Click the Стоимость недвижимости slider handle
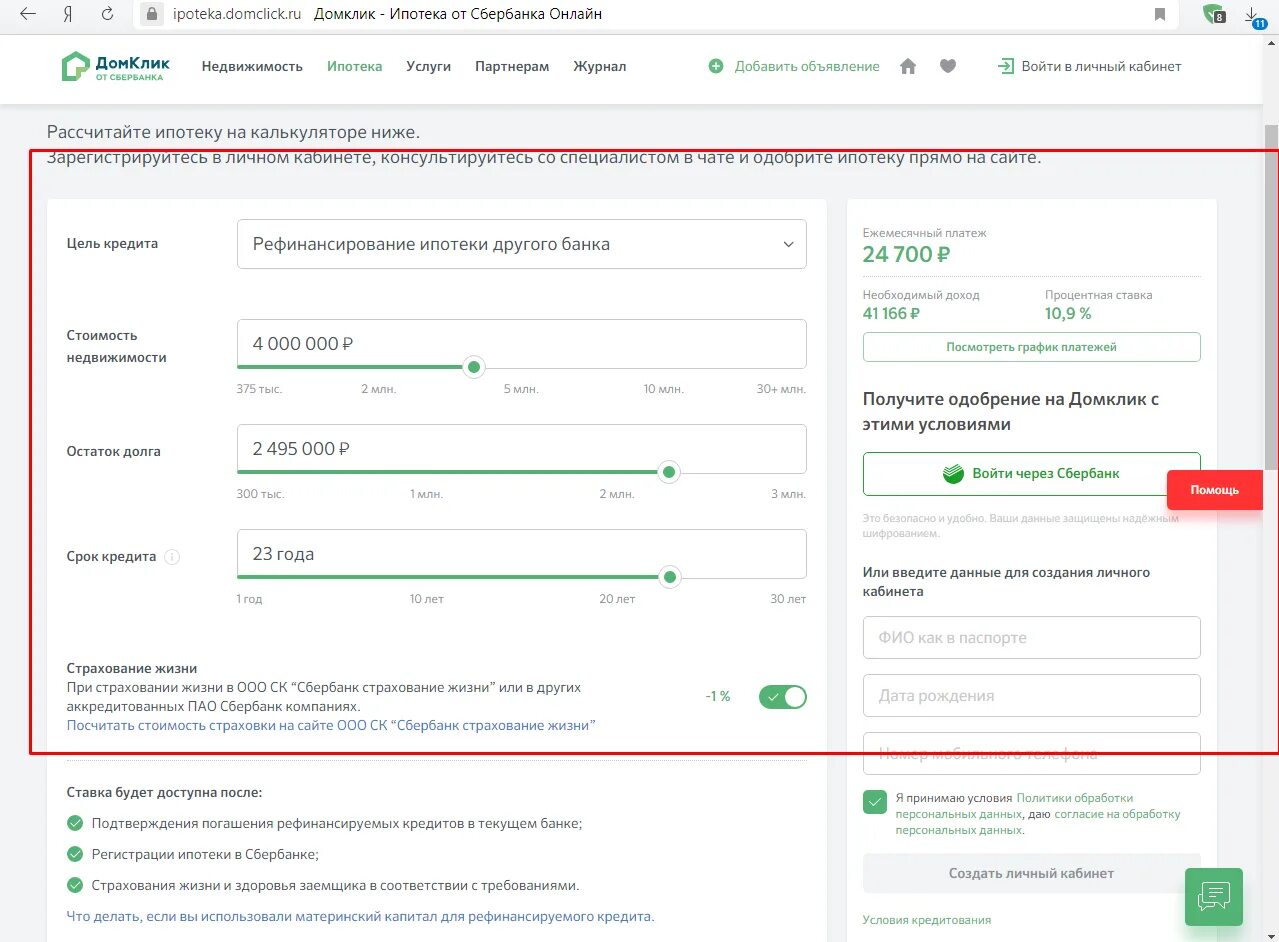 475,367
